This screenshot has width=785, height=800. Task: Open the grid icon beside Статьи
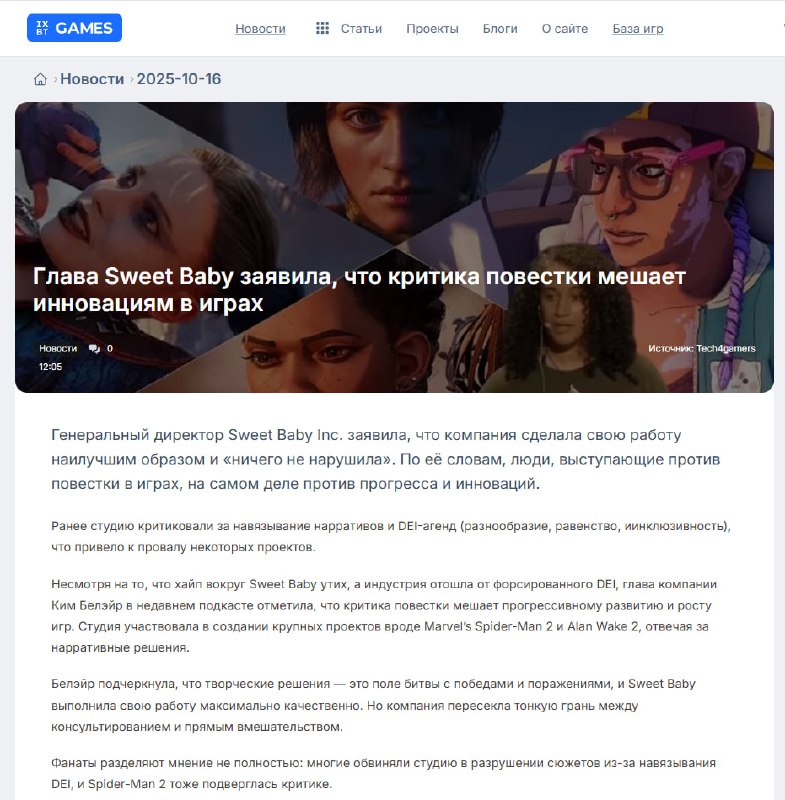coord(322,28)
